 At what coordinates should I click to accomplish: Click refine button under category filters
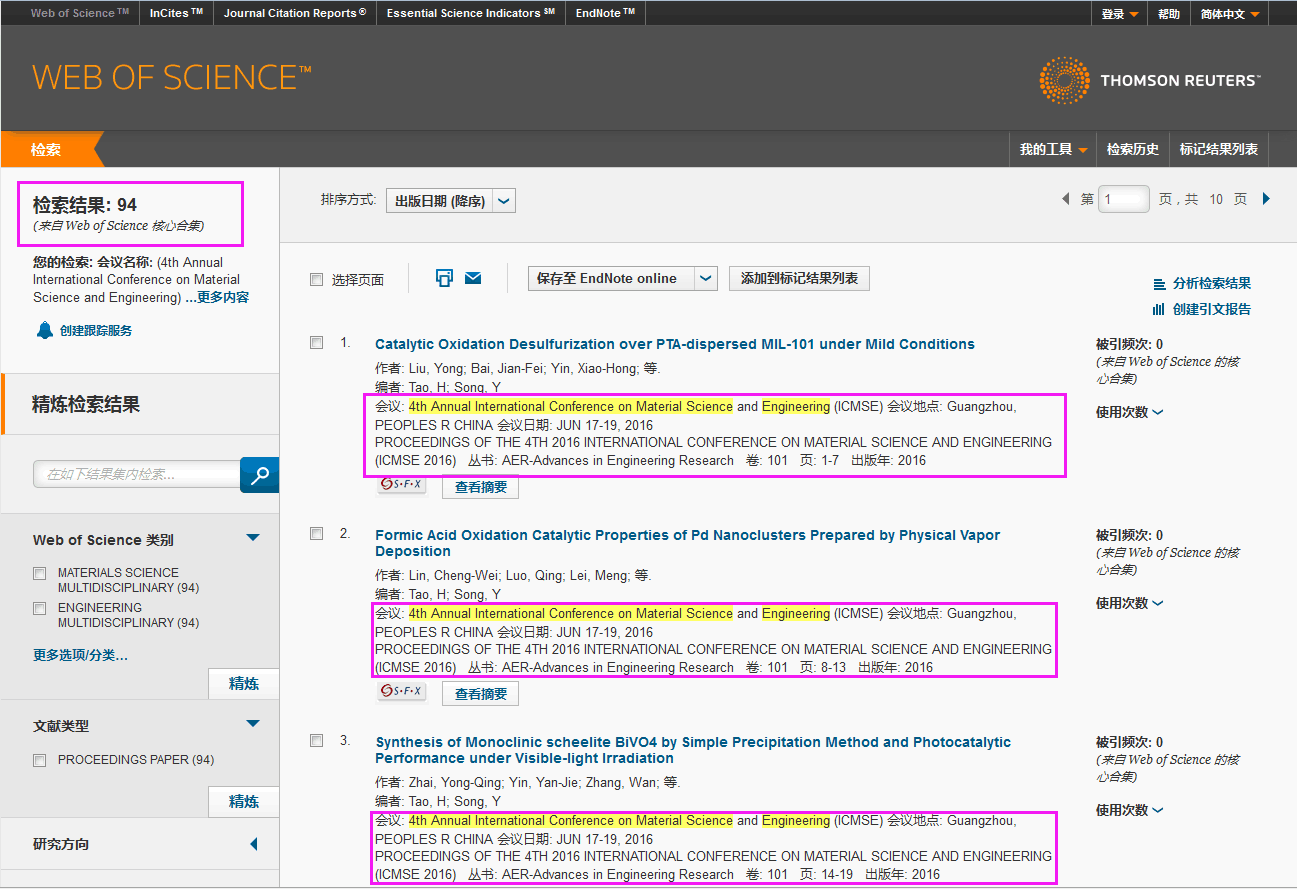243,684
